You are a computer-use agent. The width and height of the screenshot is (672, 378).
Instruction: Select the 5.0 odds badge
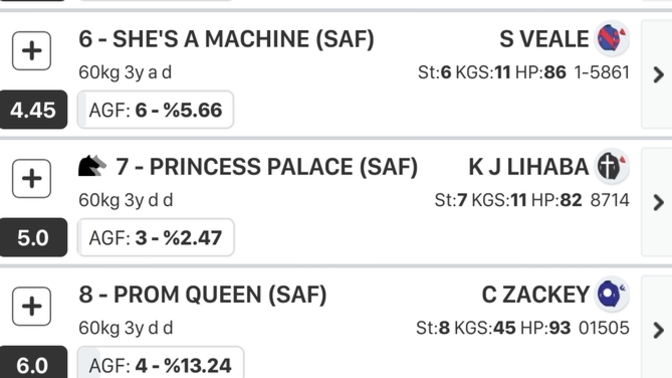tap(33, 237)
